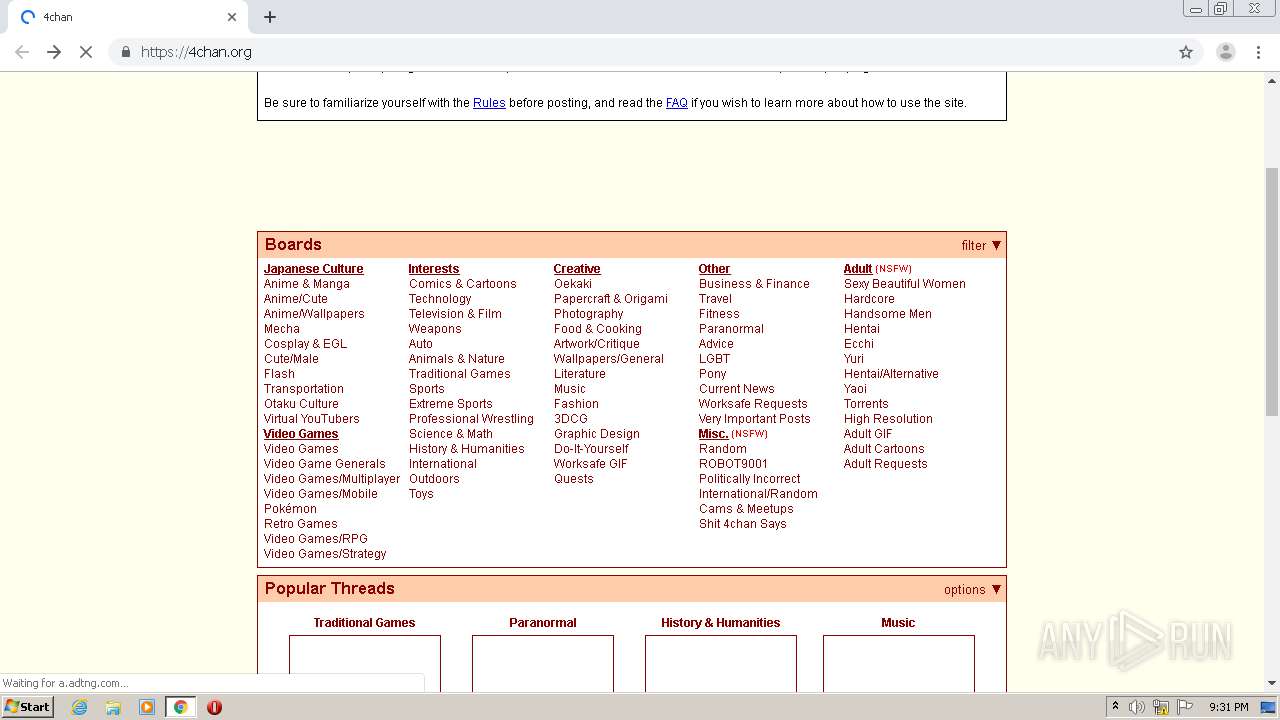
Task: Open the Japanese Culture category heading
Action: (314, 269)
